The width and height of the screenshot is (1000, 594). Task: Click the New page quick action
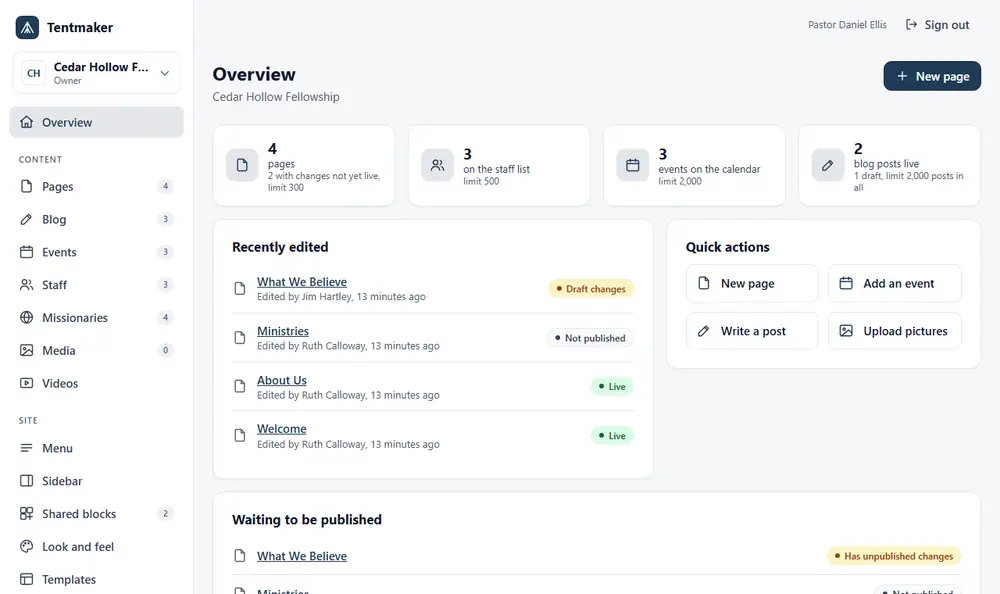coord(752,283)
